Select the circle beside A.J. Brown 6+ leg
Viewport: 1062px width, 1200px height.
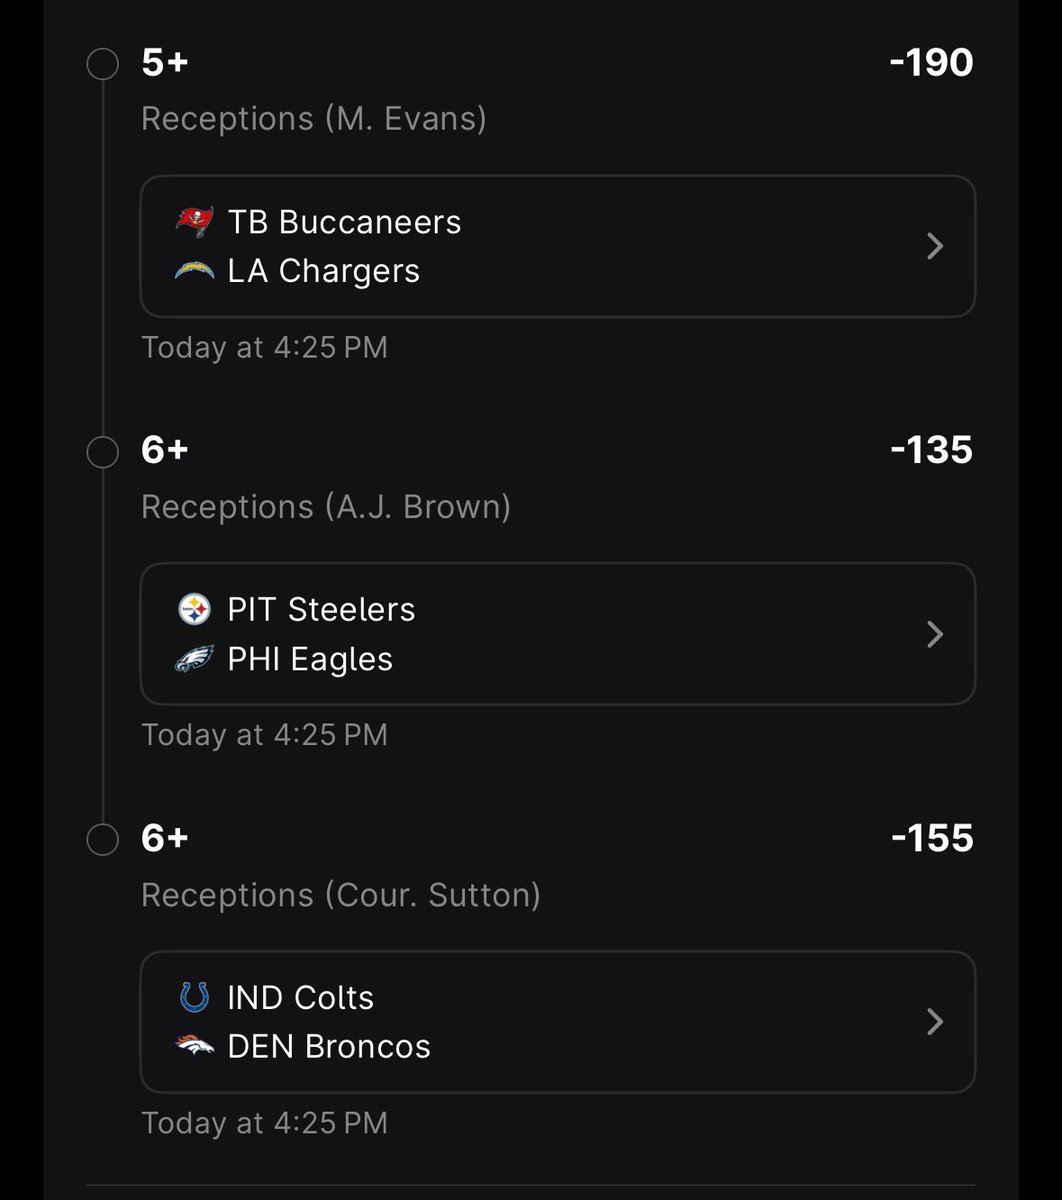click(x=103, y=452)
